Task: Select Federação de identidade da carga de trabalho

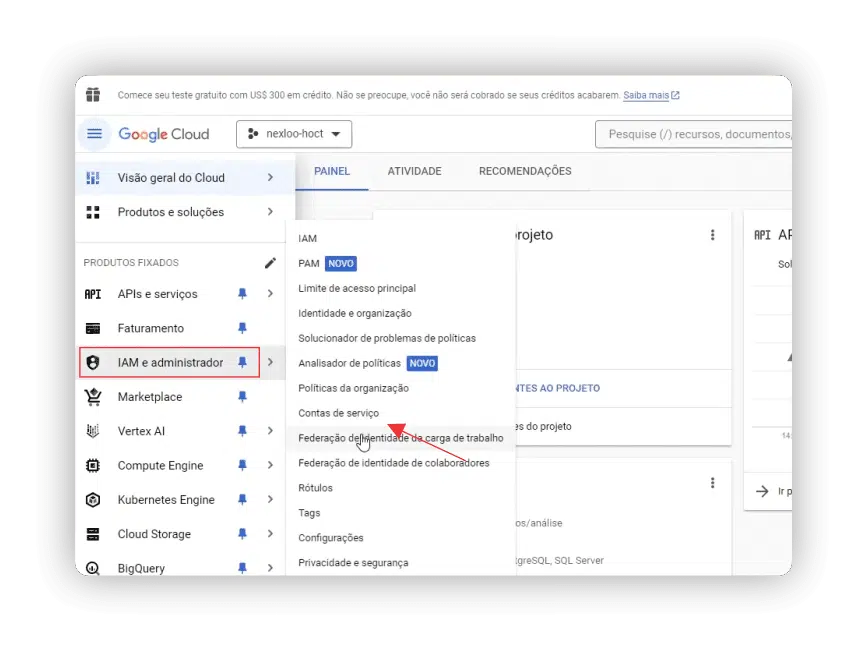Action: point(401,438)
